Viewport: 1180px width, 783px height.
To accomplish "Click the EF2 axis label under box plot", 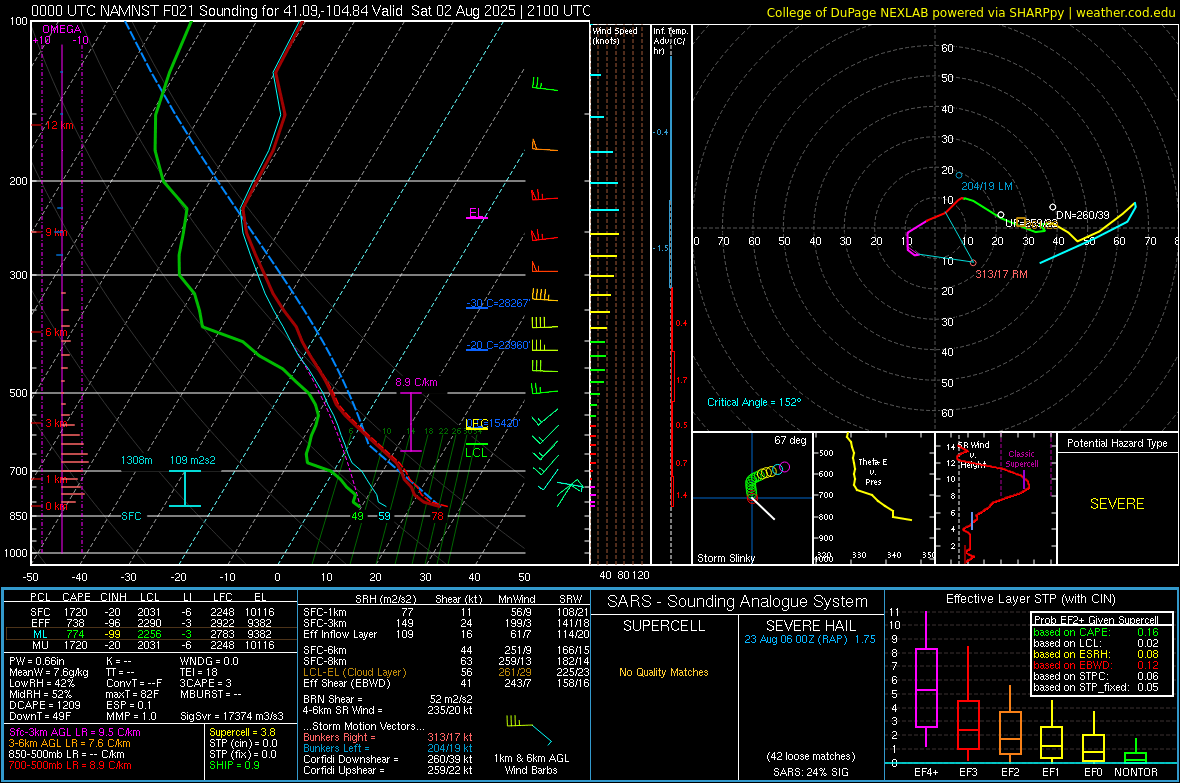I will point(1010,772).
